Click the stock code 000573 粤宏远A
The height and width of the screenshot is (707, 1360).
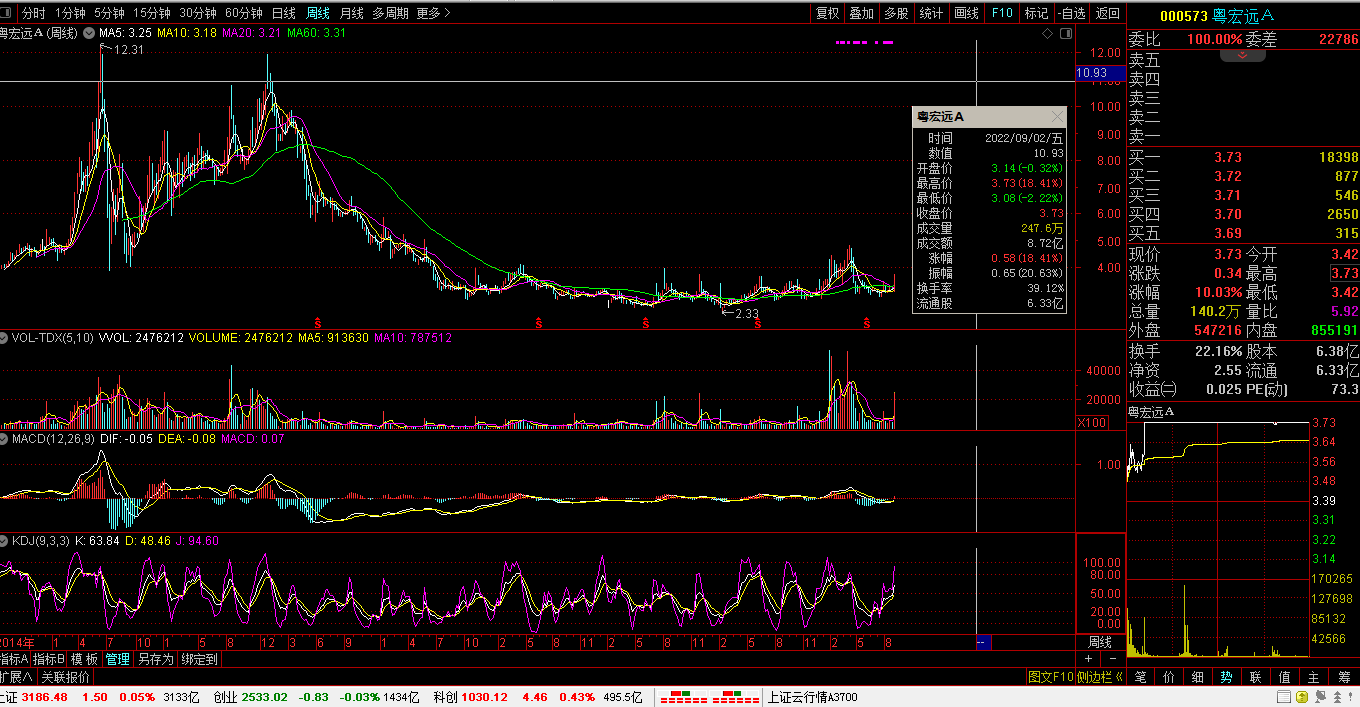(x=1216, y=15)
